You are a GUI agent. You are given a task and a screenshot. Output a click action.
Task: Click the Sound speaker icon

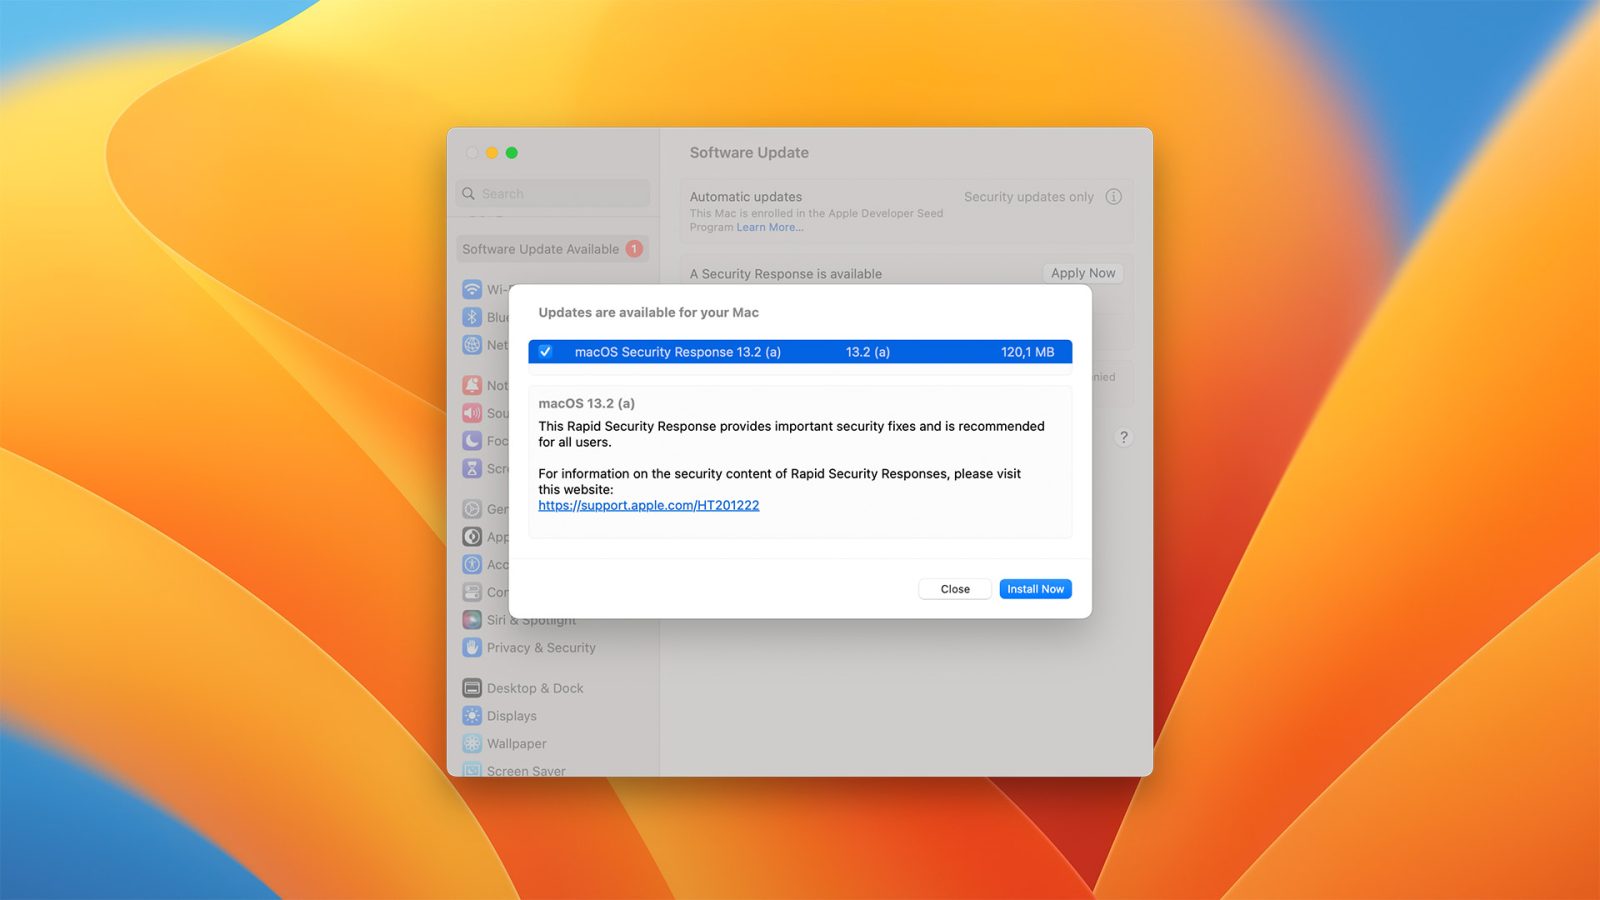(472, 413)
